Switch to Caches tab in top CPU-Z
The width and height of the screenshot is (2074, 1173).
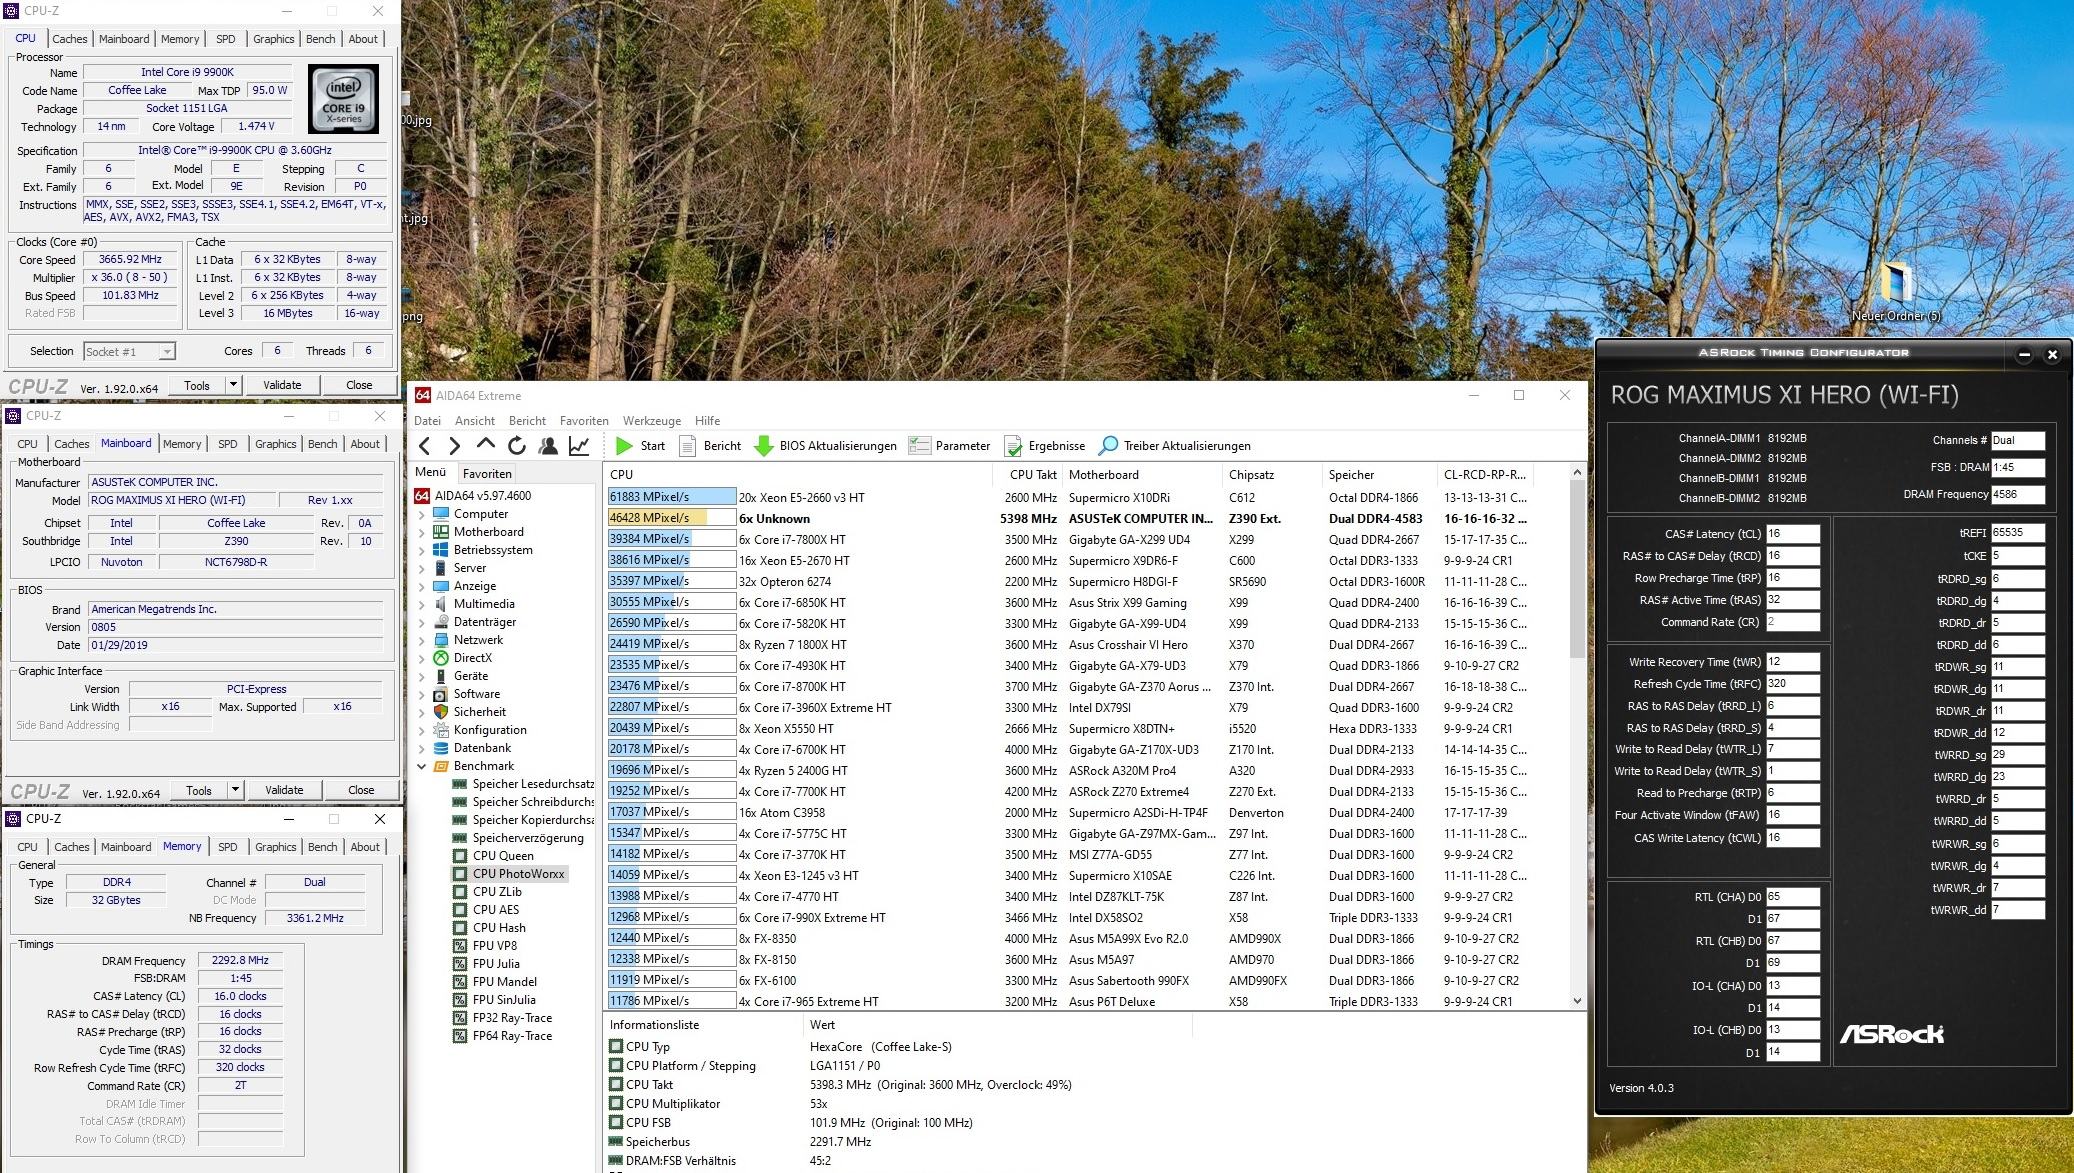point(69,39)
